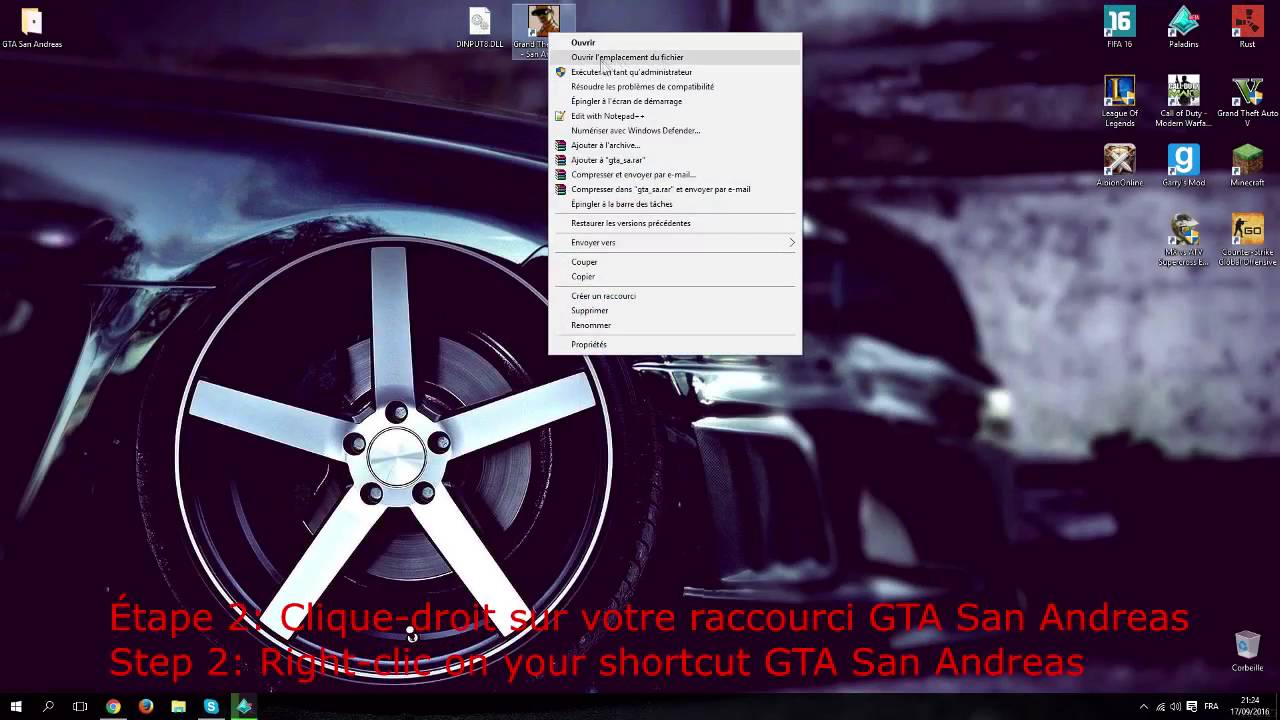The image size is (1280, 720).
Task: Select the Minecraft desktop icon
Action: 1247,165
